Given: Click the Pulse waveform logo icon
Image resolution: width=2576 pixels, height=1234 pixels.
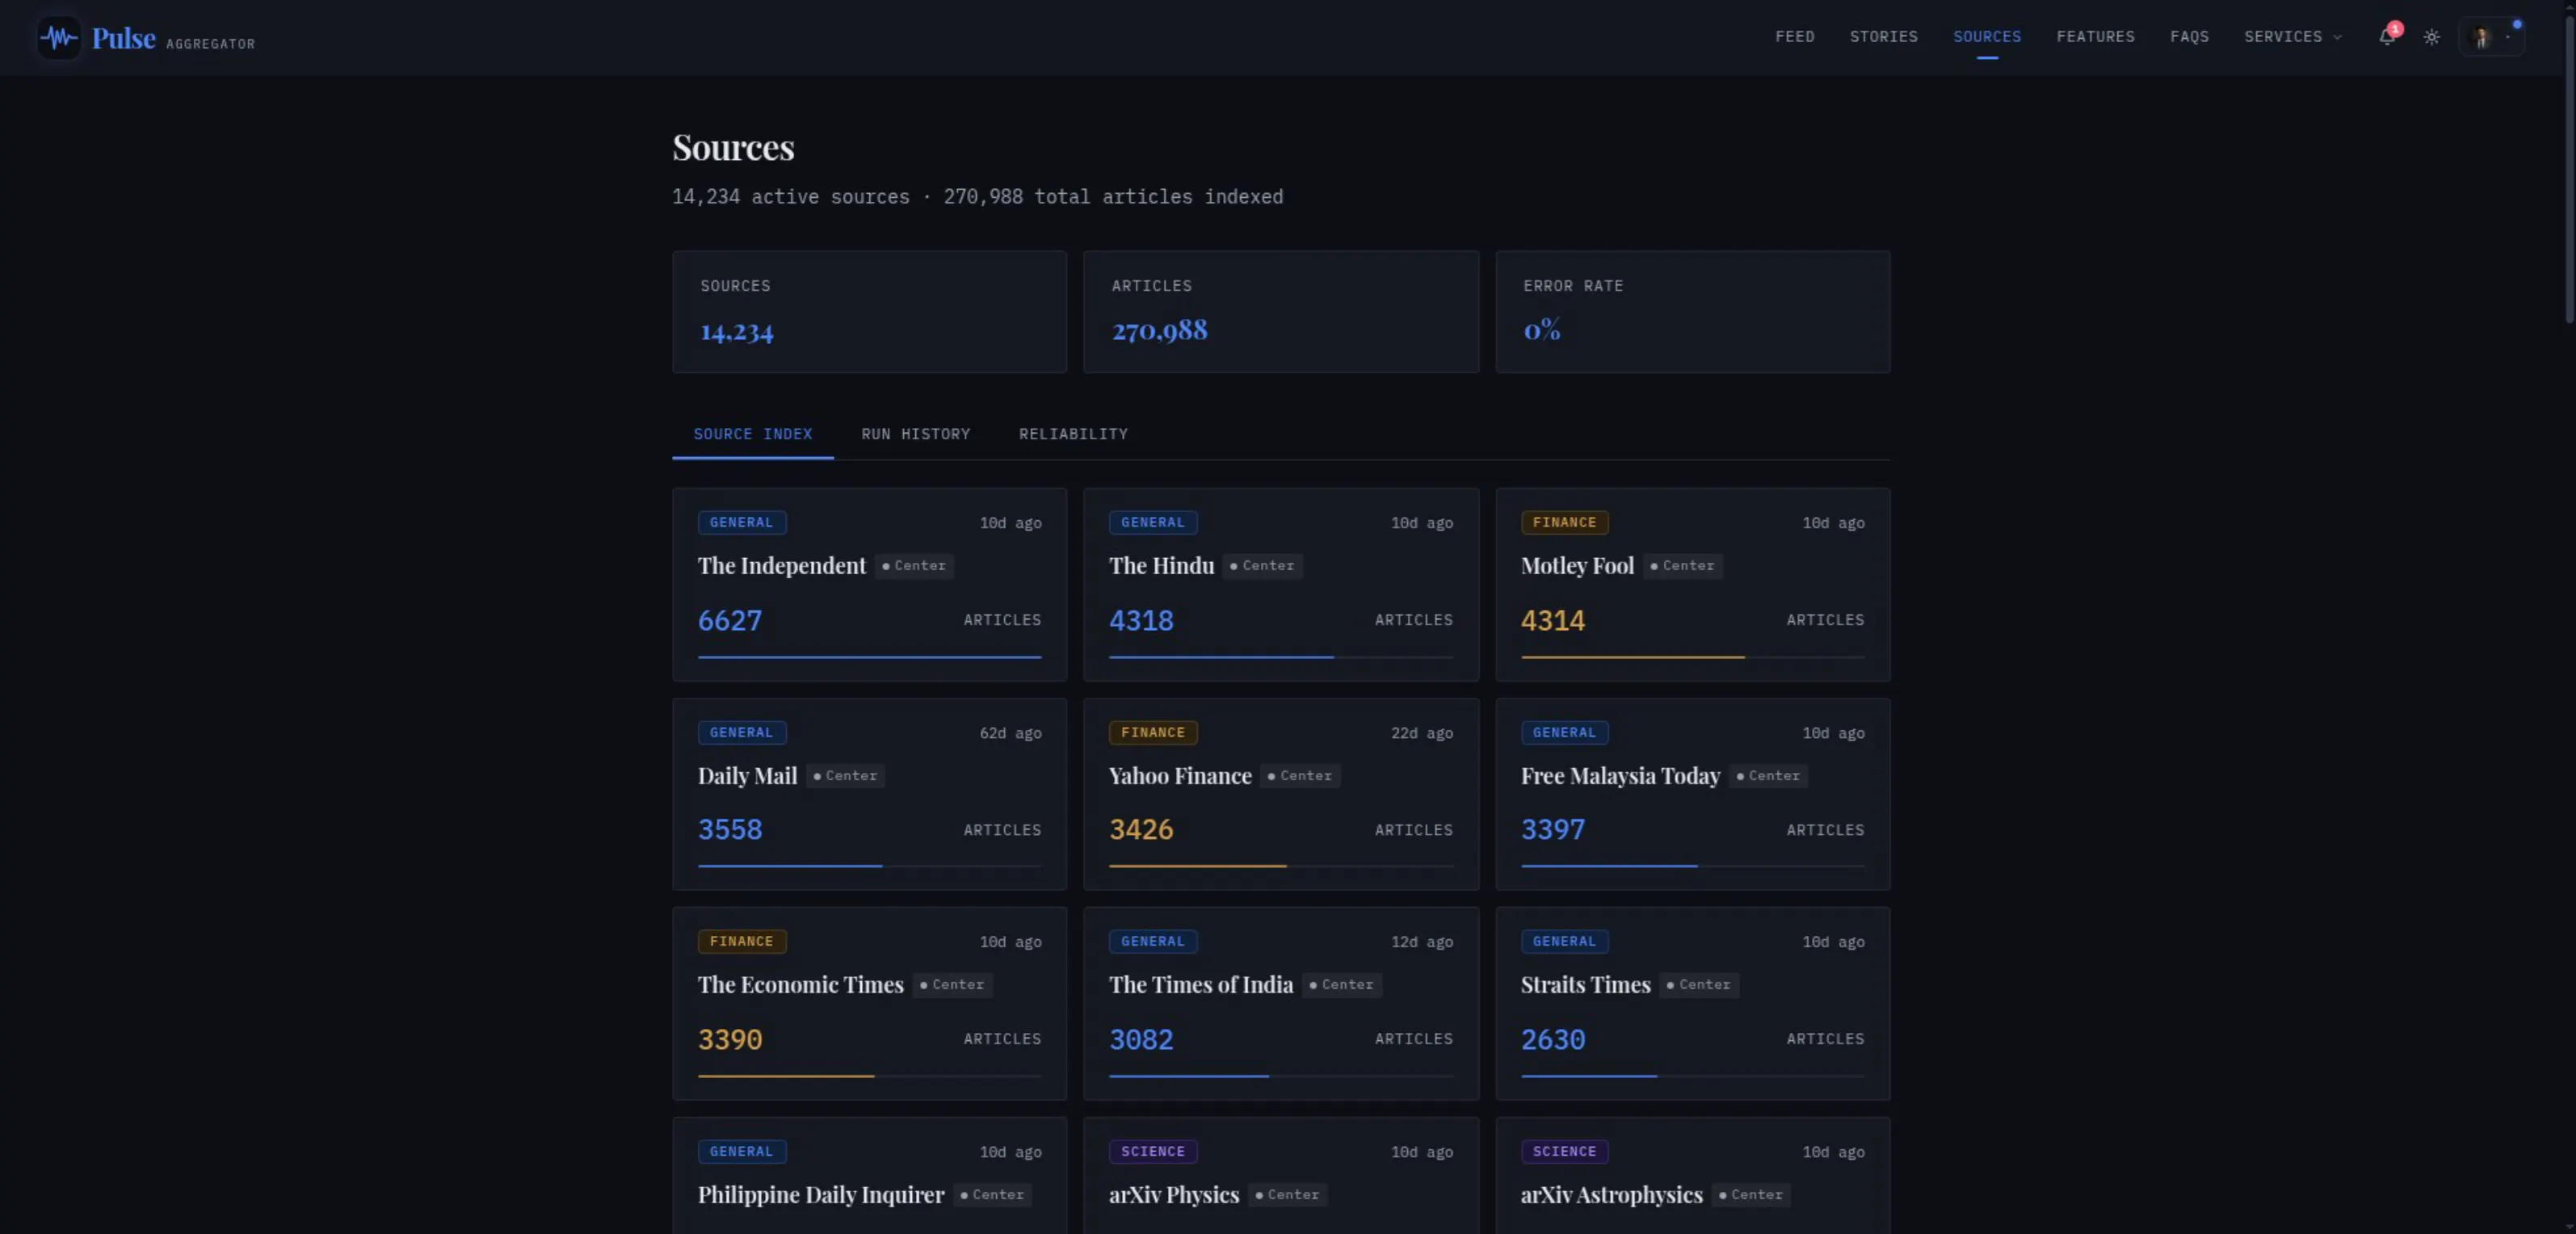Looking at the screenshot, I should pos(59,38).
